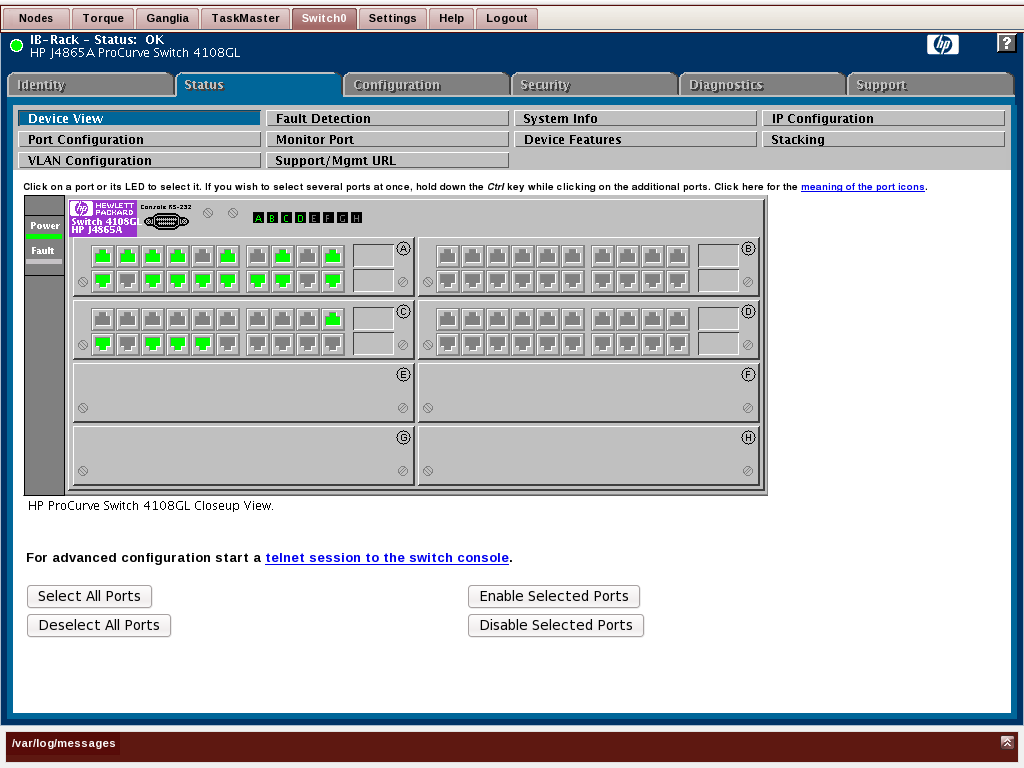Click the /var/log/messages bar label
Image resolution: width=1024 pixels, height=768 pixels.
pyautogui.click(x=63, y=743)
